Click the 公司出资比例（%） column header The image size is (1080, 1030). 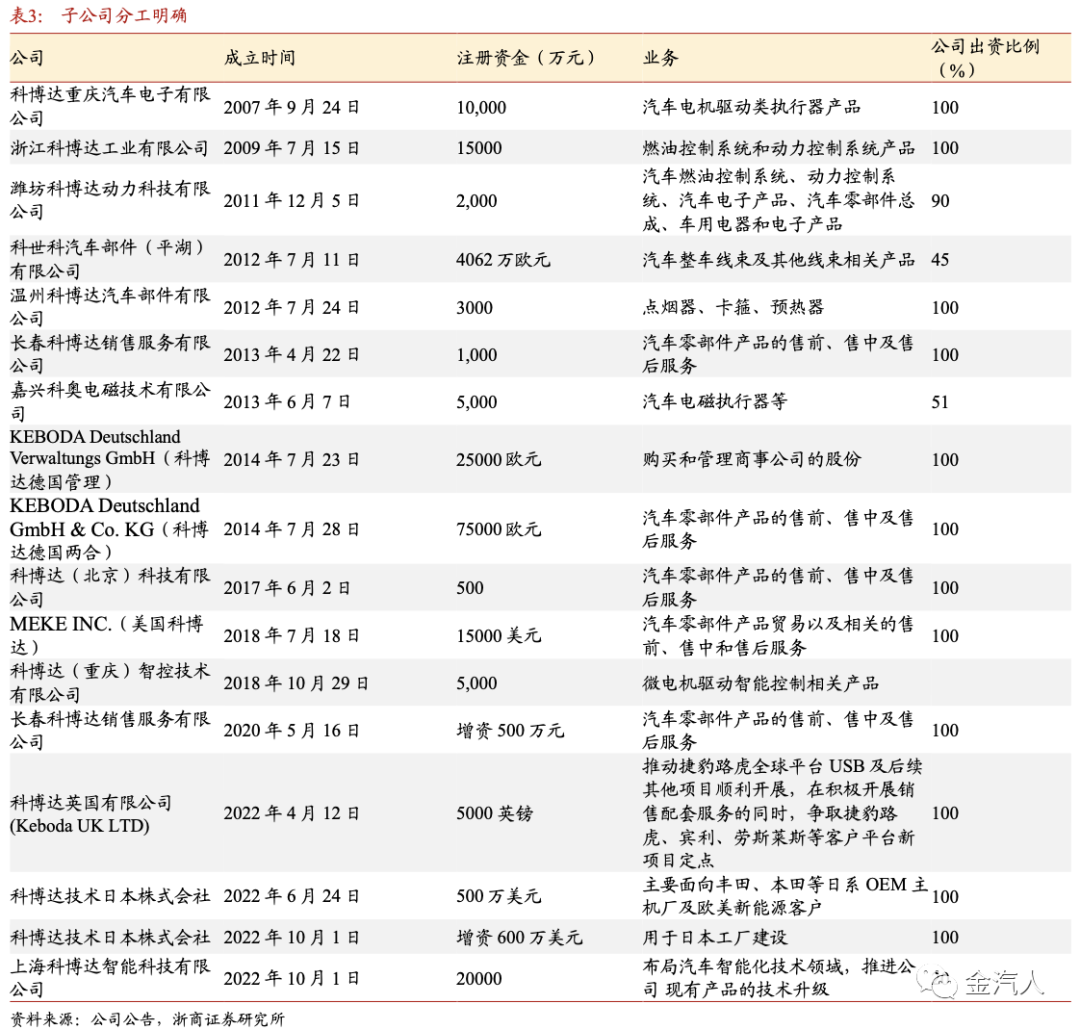985,58
